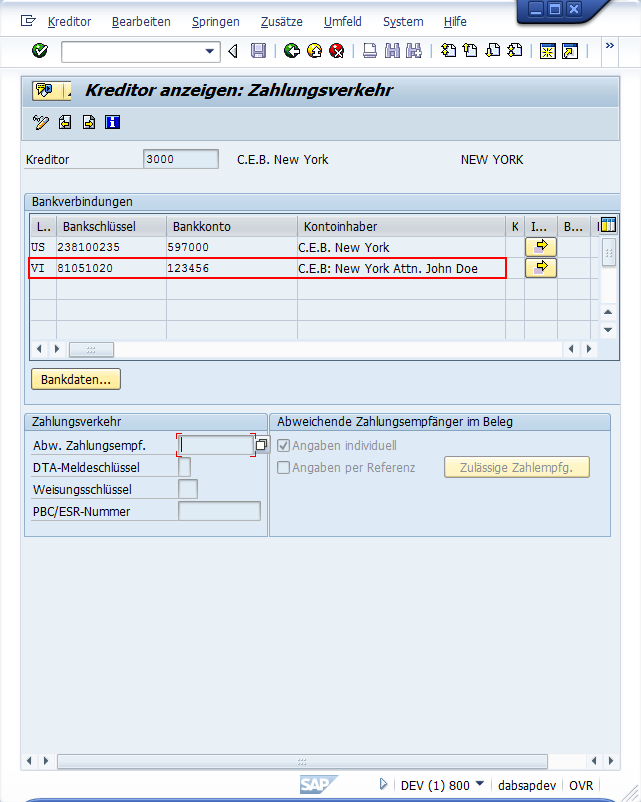Click bank table horizontal scrollbar thumb
The width and height of the screenshot is (641, 802).
pyautogui.click(x=91, y=350)
